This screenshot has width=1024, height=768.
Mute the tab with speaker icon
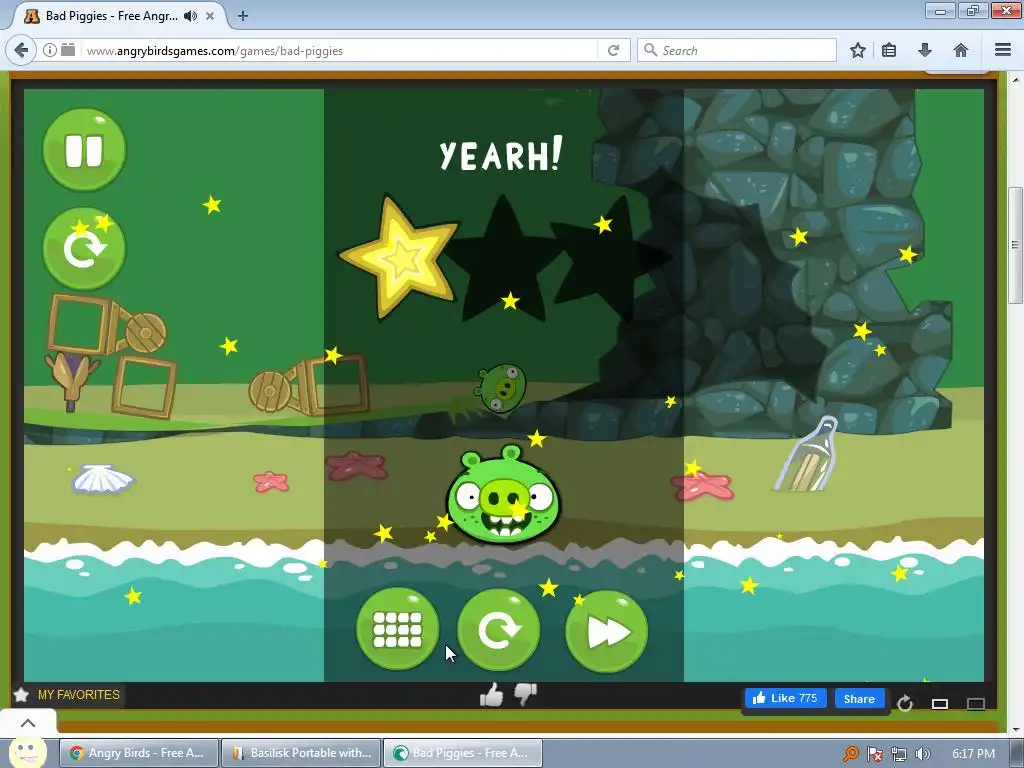190,16
